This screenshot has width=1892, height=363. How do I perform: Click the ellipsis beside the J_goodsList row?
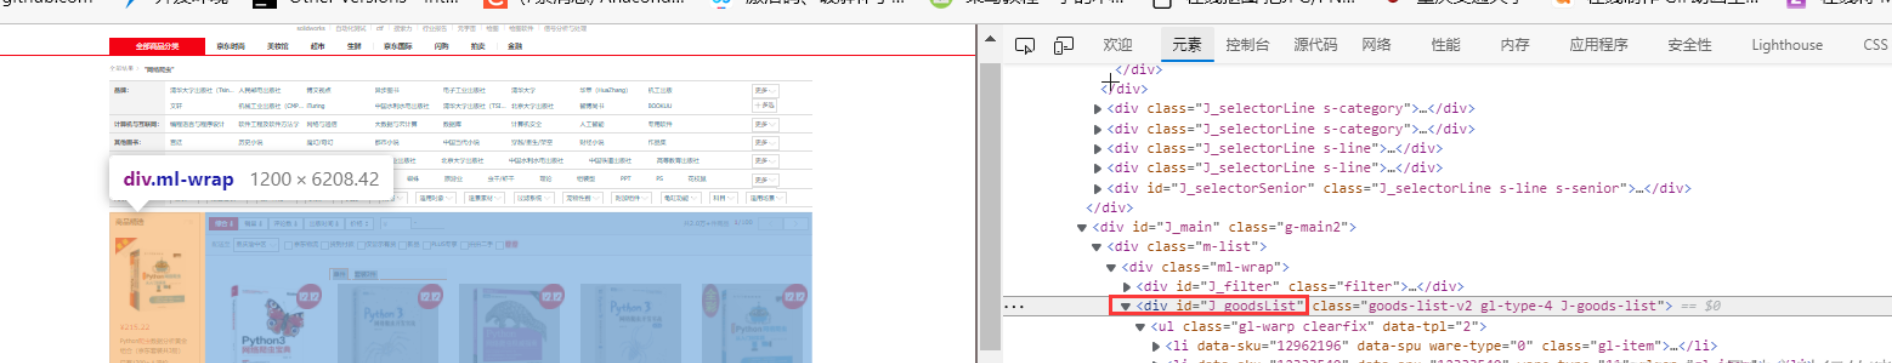[1014, 306]
